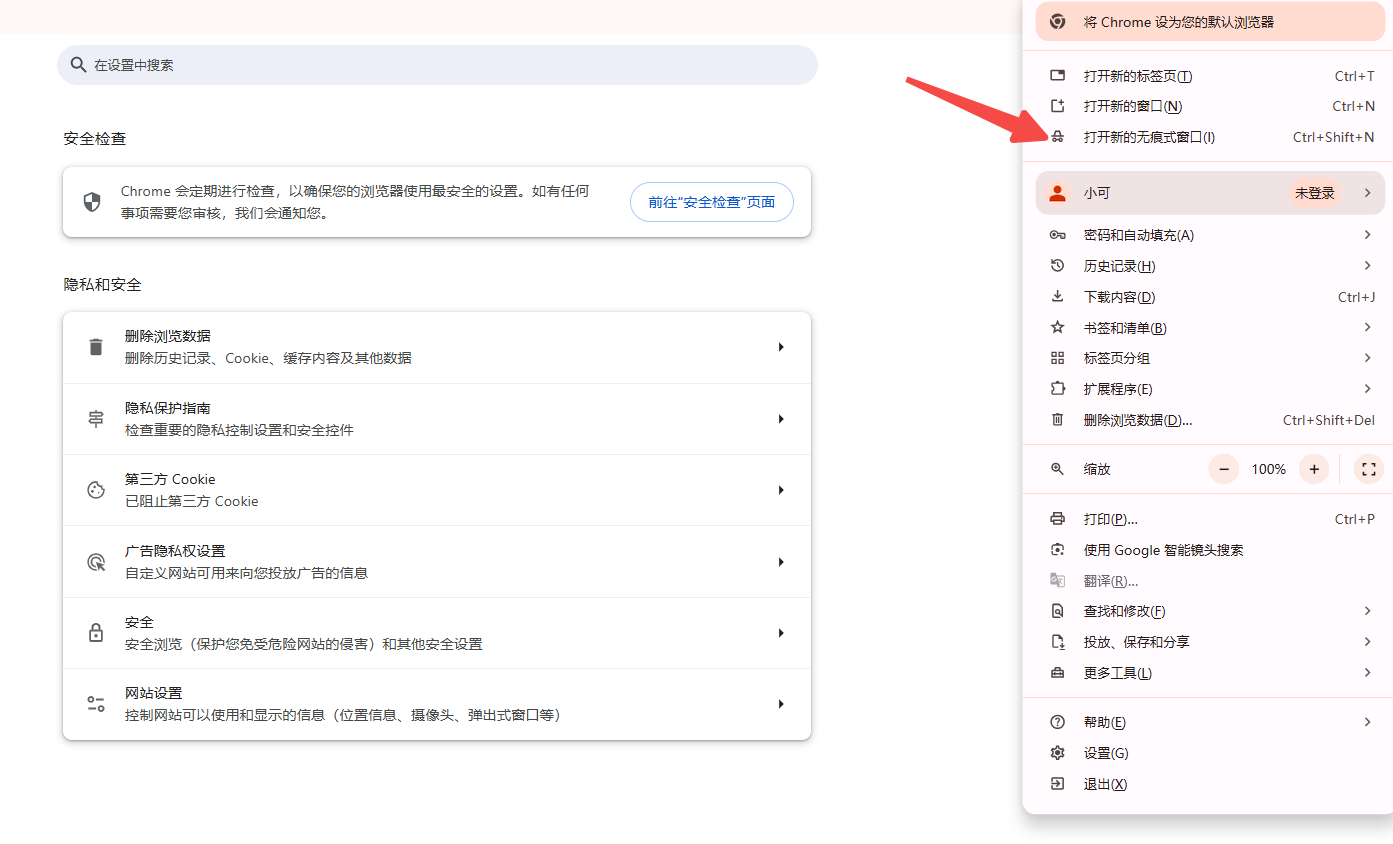
Task: Select 打开新的标签页(T) menu item
Action: [1208, 76]
